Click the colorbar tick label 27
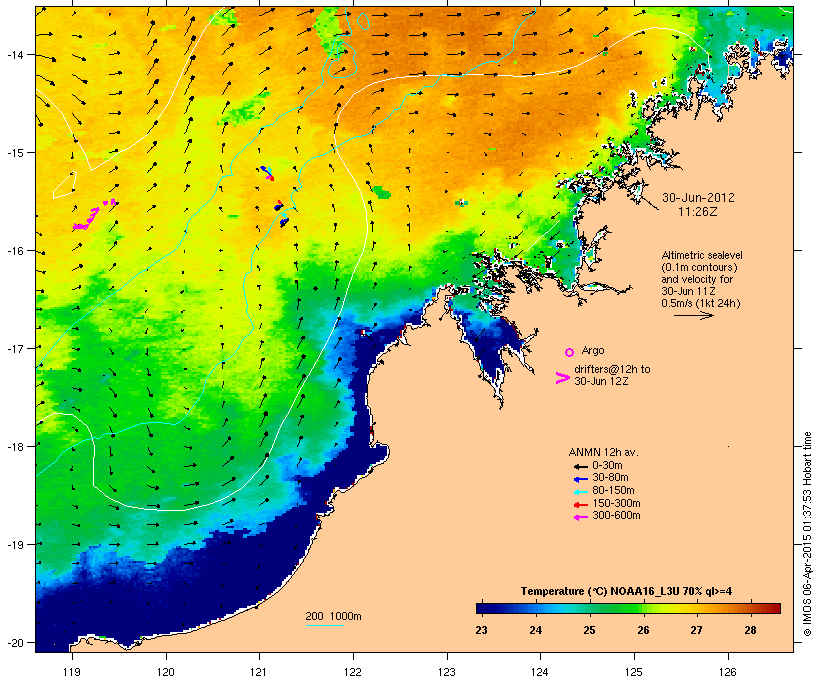The width and height of the screenshot is (820, 680). click(696, 630)
